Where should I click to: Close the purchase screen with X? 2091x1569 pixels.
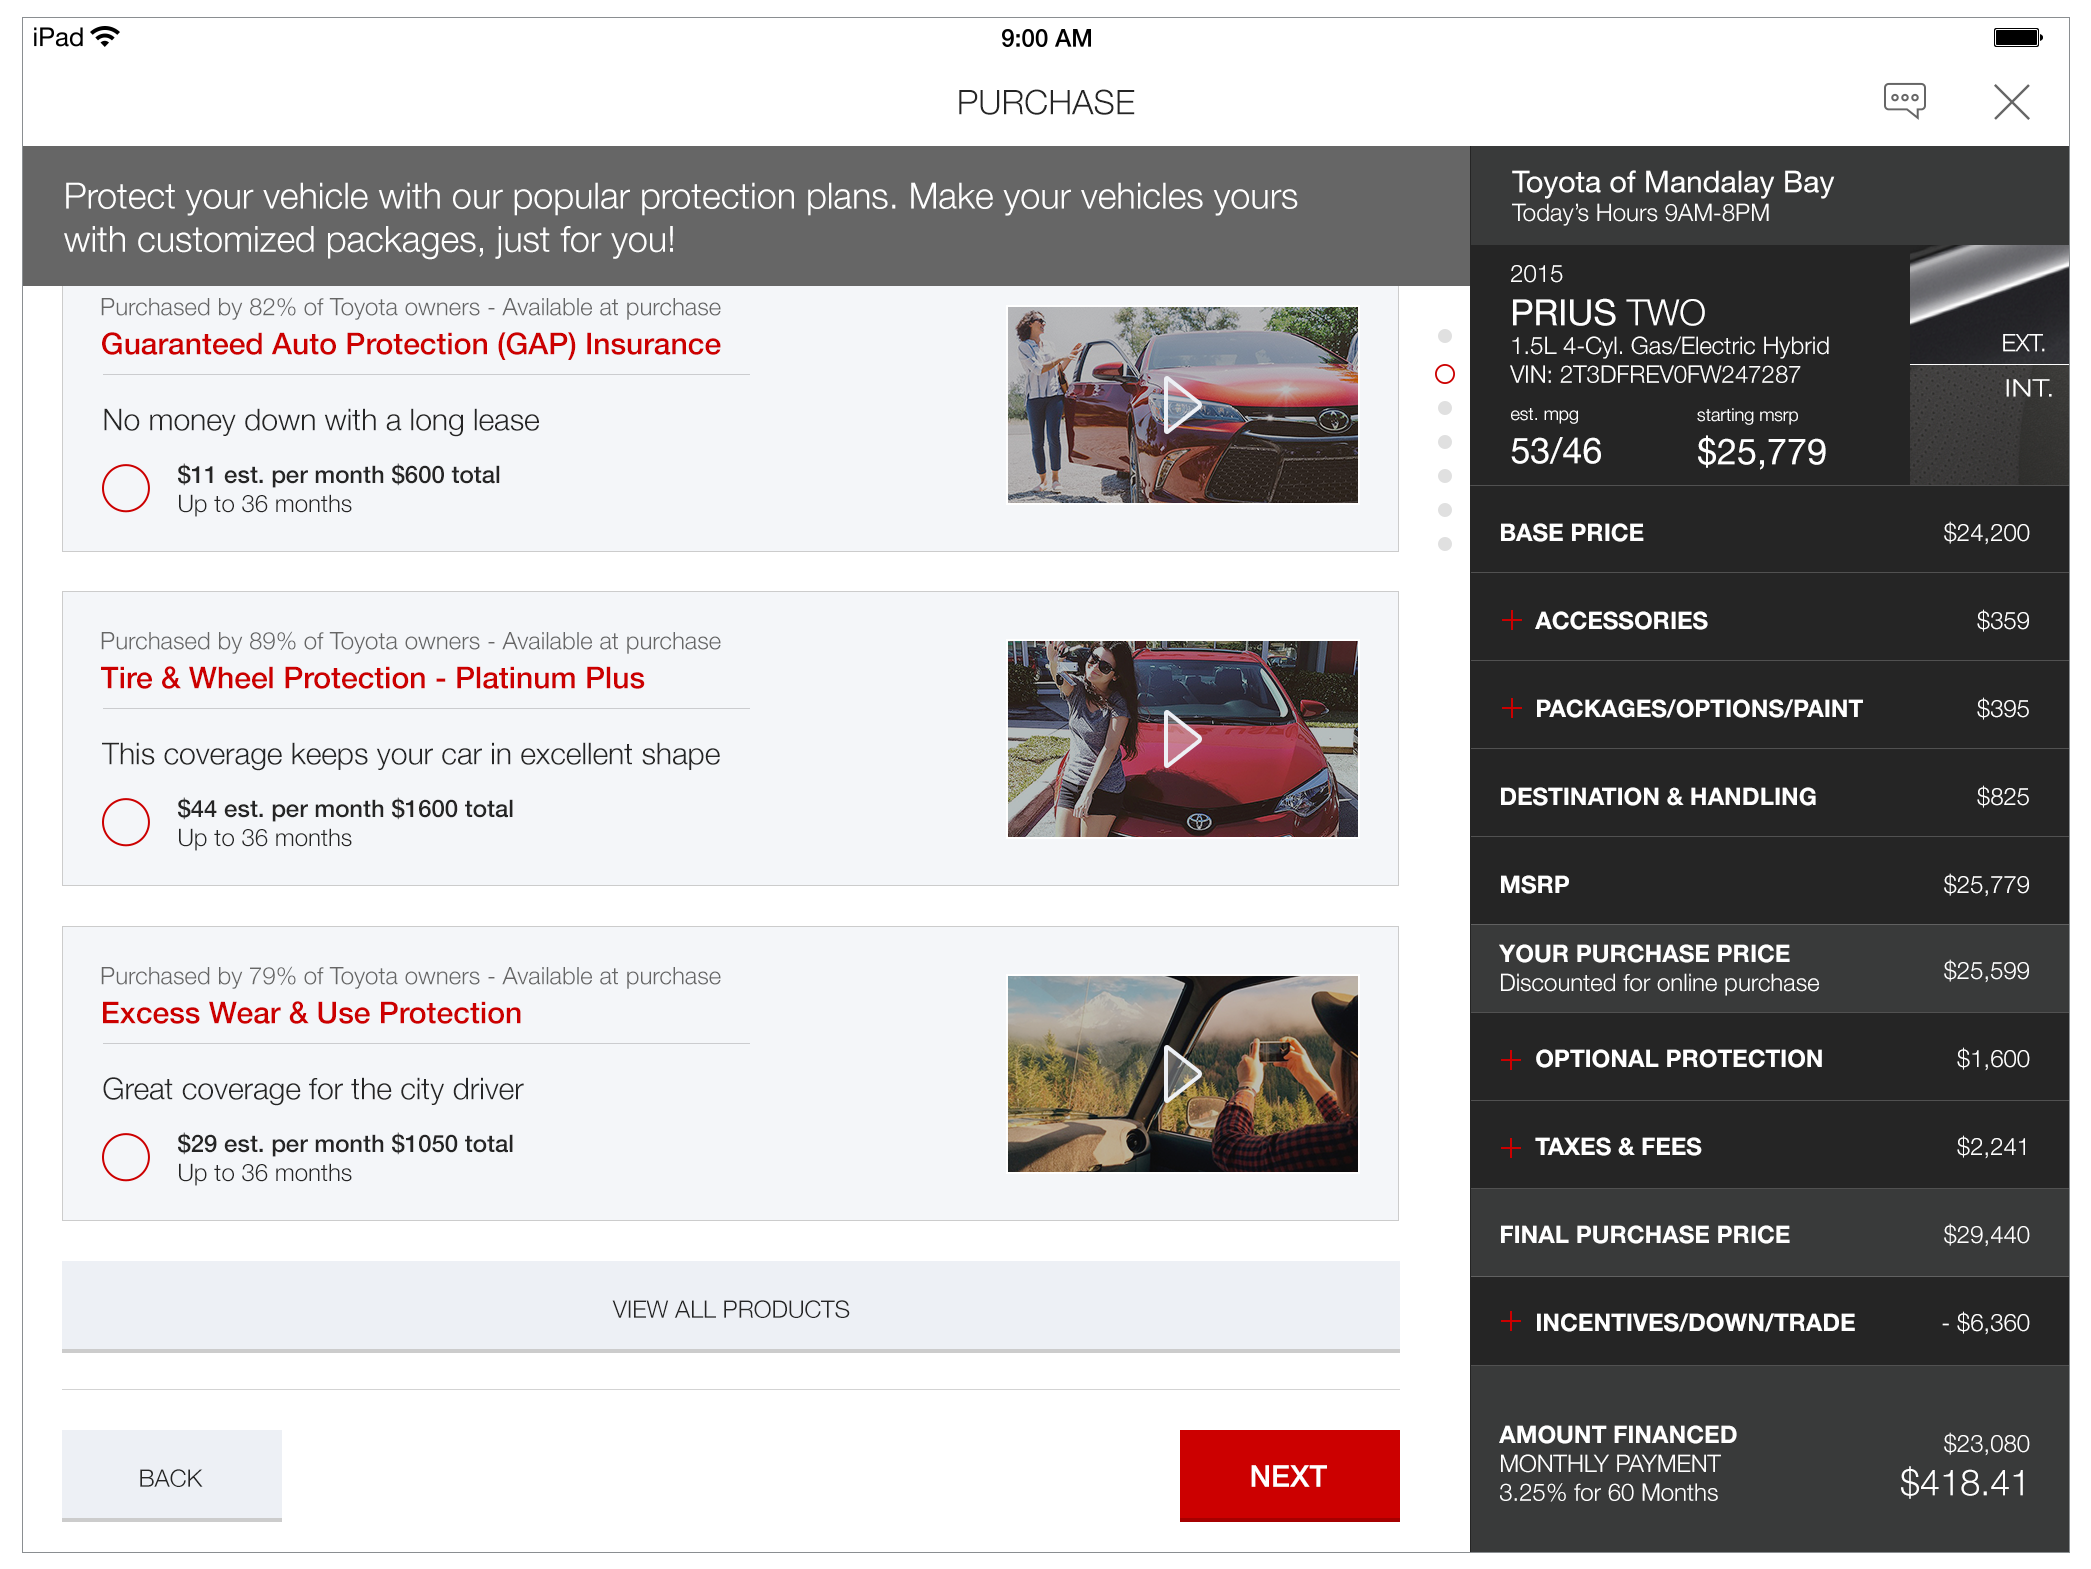2011,102
